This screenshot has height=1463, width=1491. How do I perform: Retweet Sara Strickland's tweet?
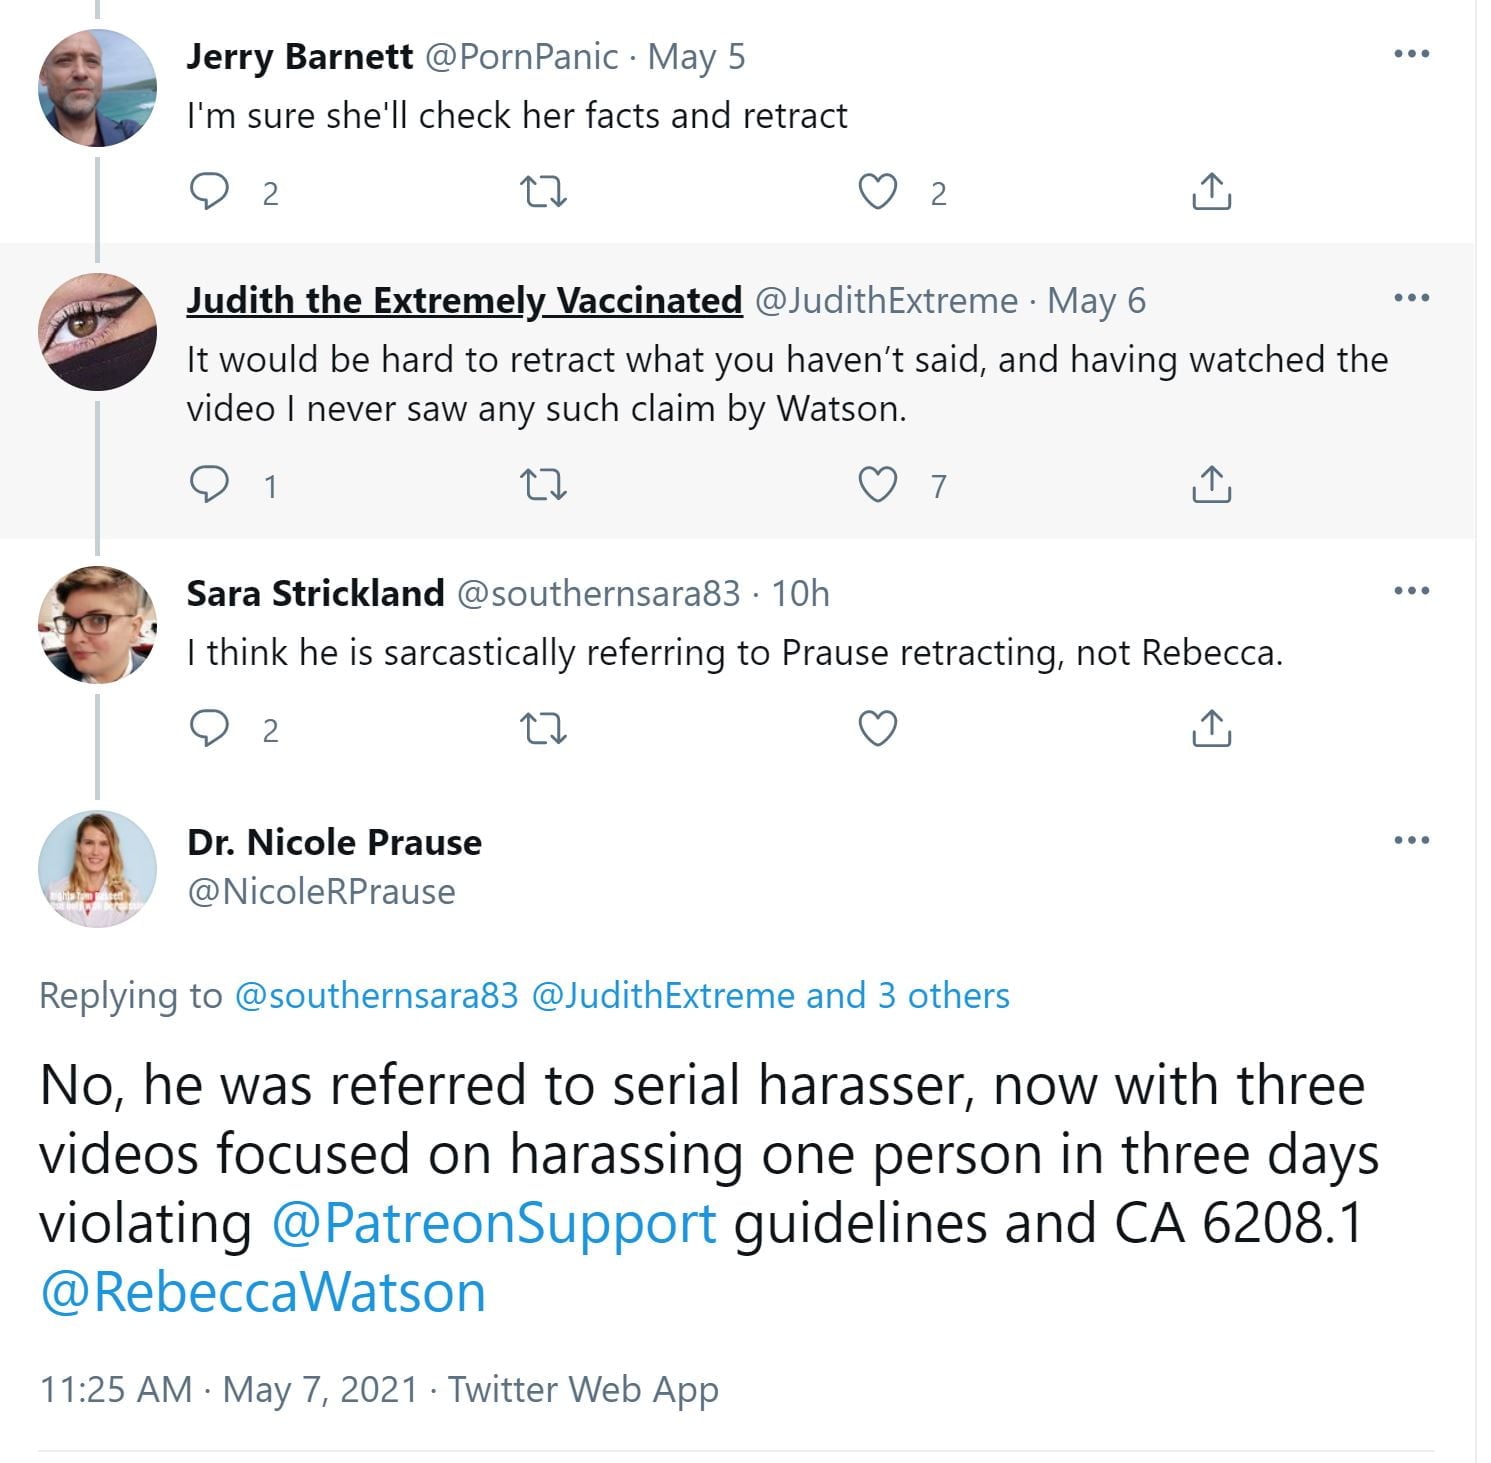(x=545, y=729)
